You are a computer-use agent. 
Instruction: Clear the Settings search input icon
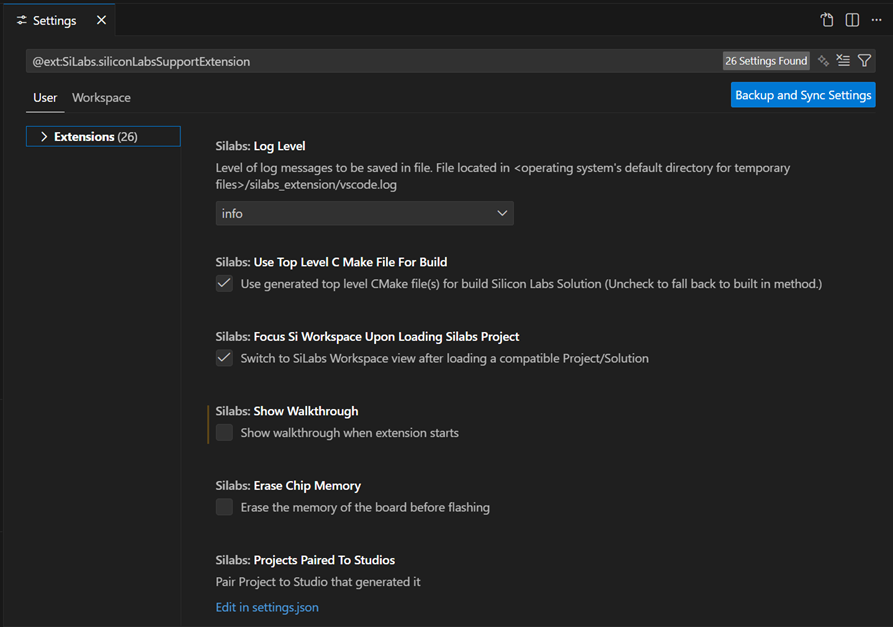(x=843, y=60)
